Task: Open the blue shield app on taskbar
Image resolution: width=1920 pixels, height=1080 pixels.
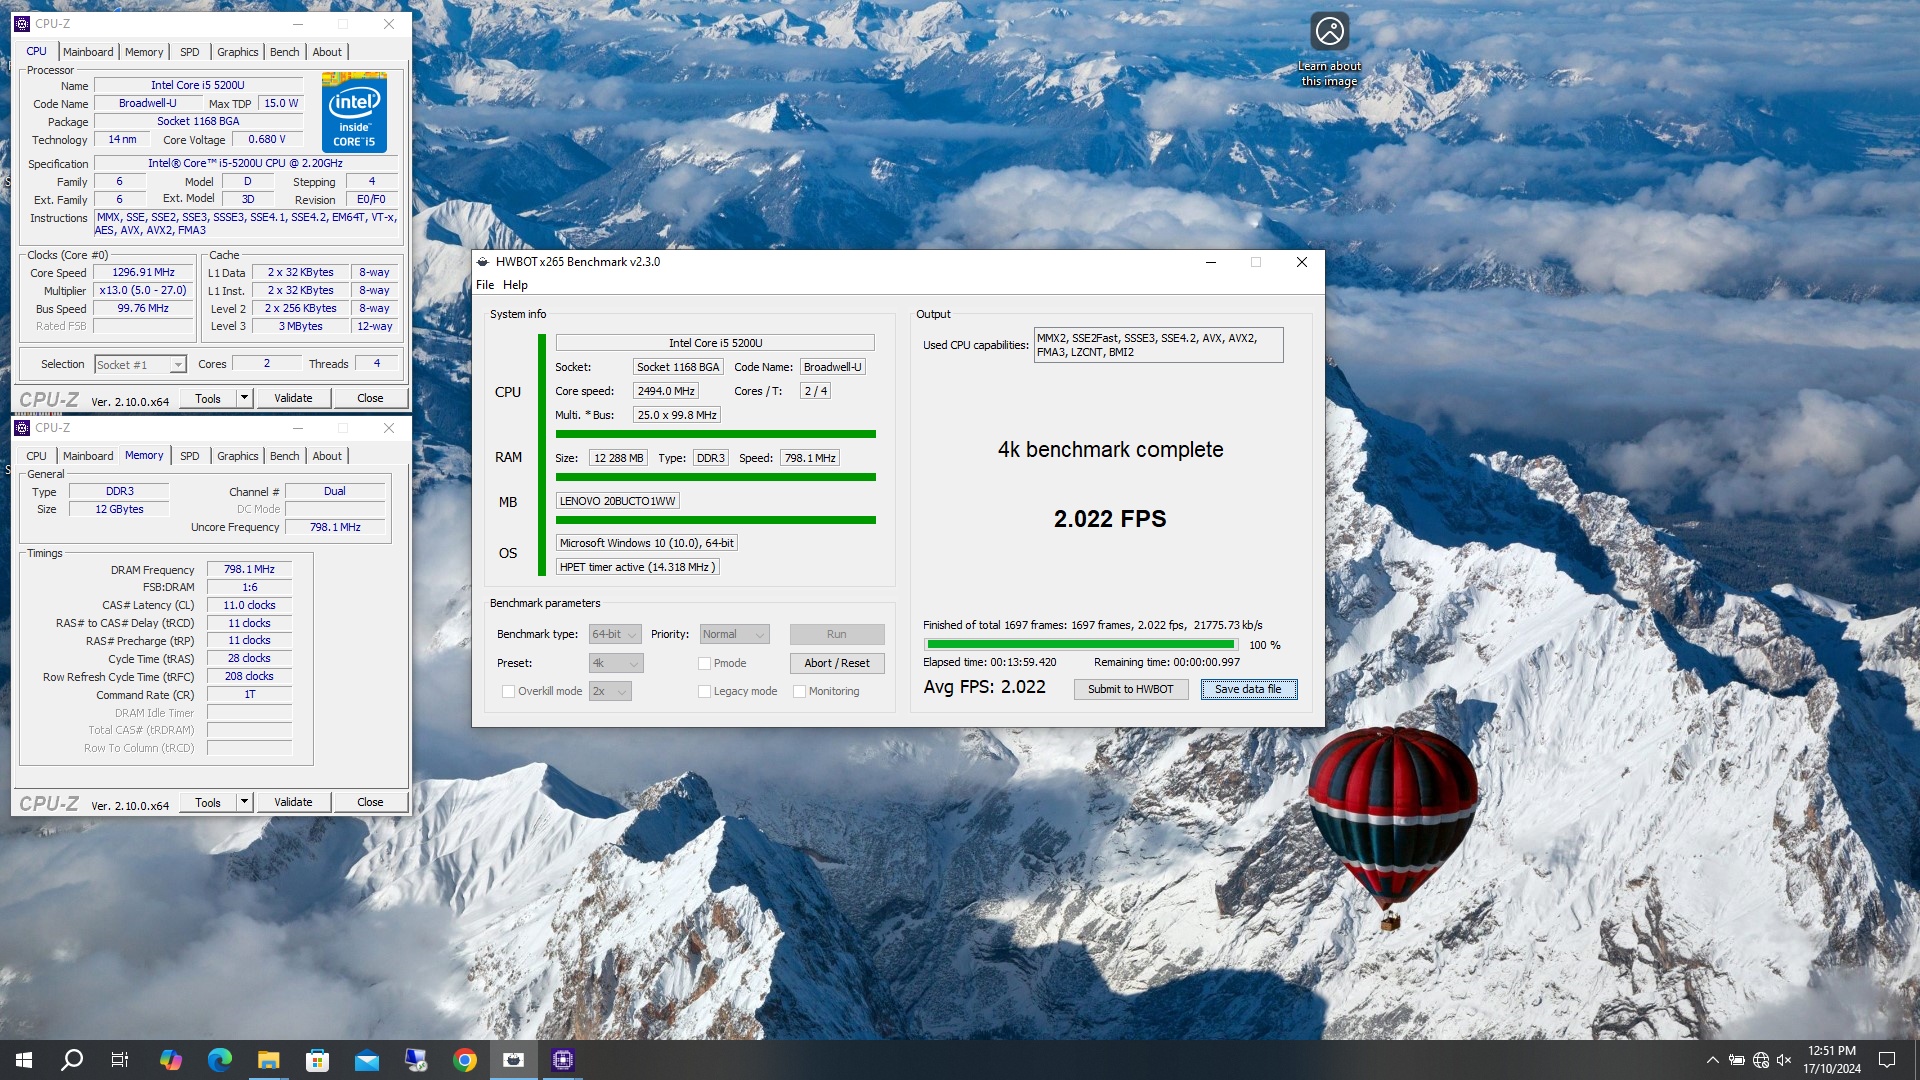Action: [x=416, y=1060]
